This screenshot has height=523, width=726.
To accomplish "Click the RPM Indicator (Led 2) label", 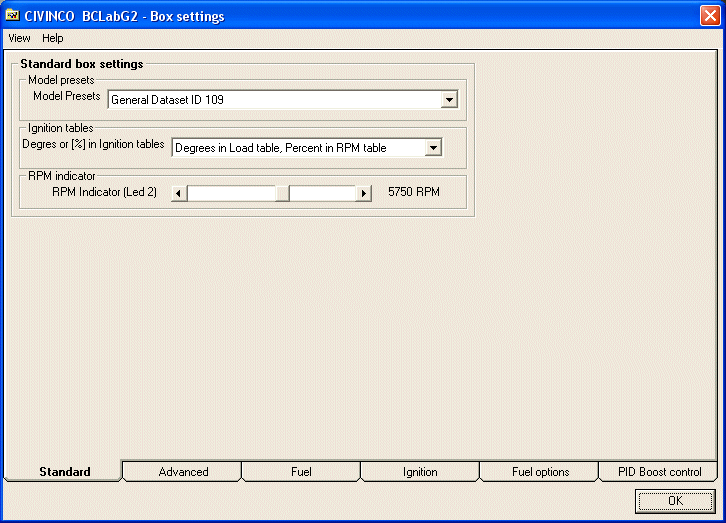I will tap(104, 192).
